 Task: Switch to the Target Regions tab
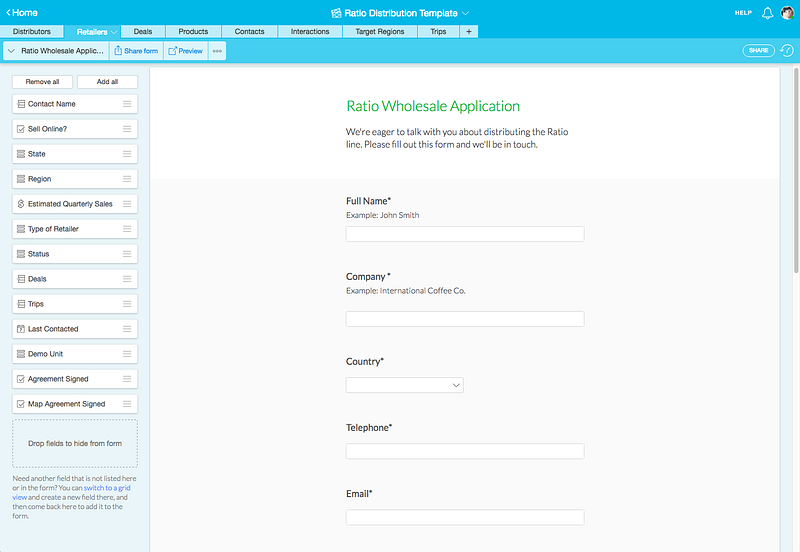pos(380,32)
